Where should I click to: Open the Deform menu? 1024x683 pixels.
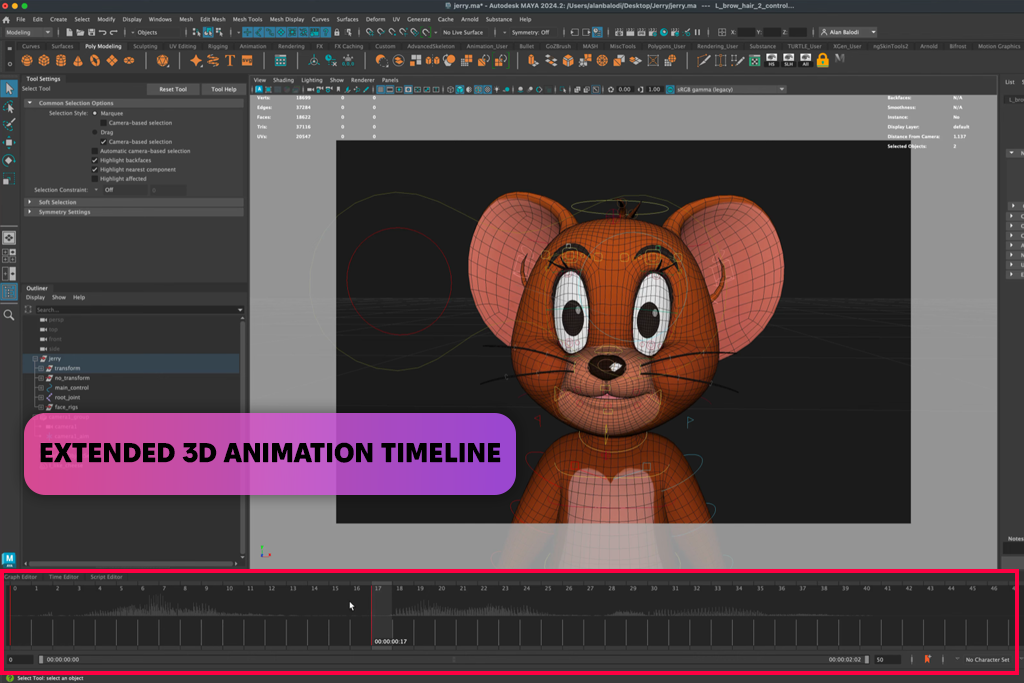click(x=376, y=20)
